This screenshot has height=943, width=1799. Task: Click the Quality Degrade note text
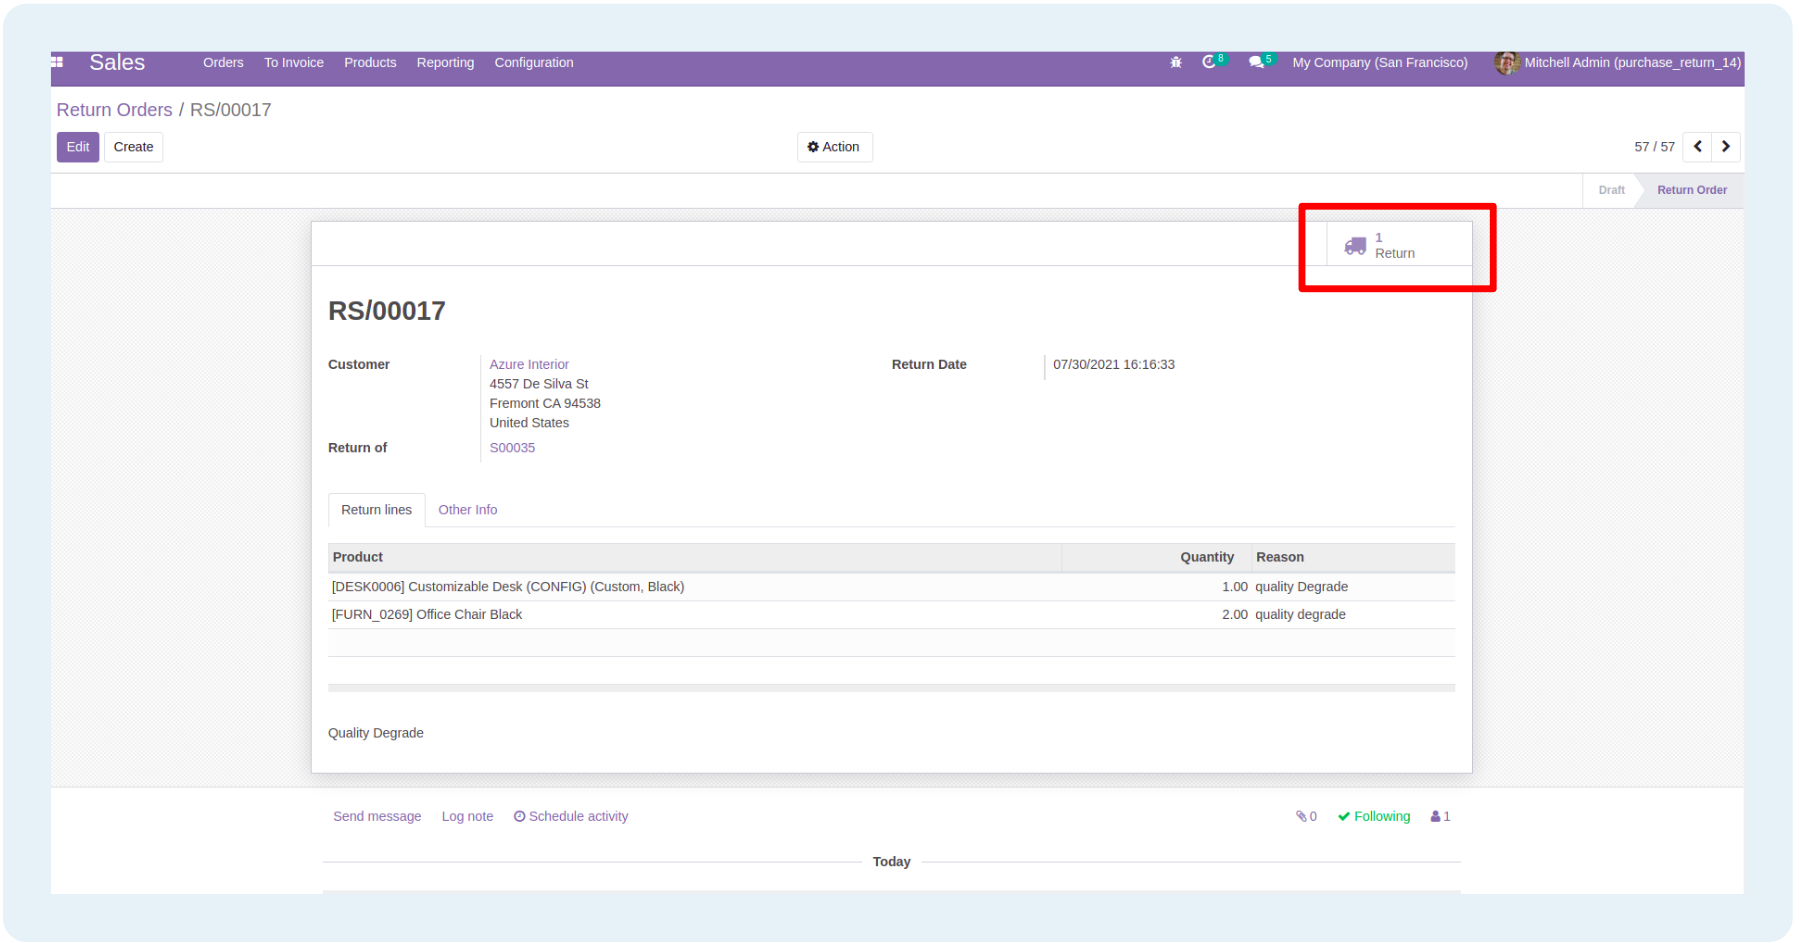click(x=376, y=733)
